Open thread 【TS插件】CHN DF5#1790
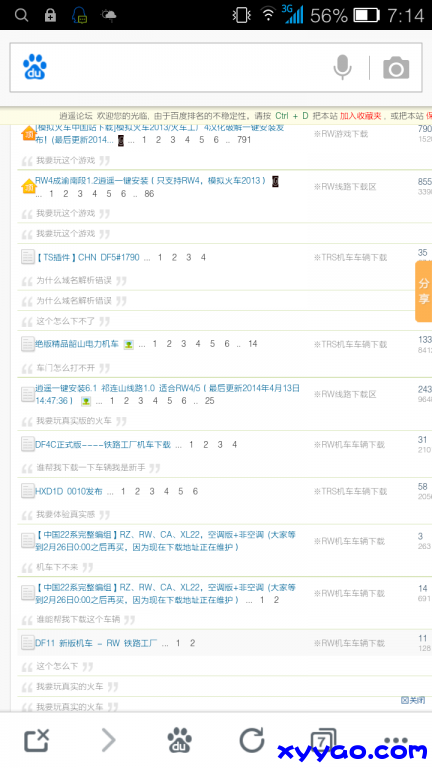This screenshot has width=432, height=768. pos(88,257)
